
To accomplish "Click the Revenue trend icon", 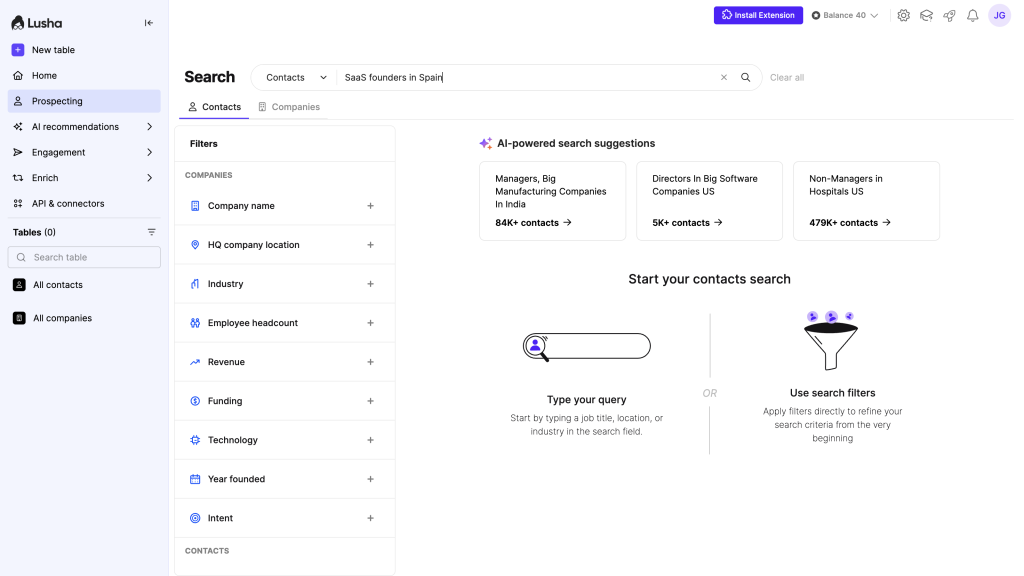I will pos(195,362).
